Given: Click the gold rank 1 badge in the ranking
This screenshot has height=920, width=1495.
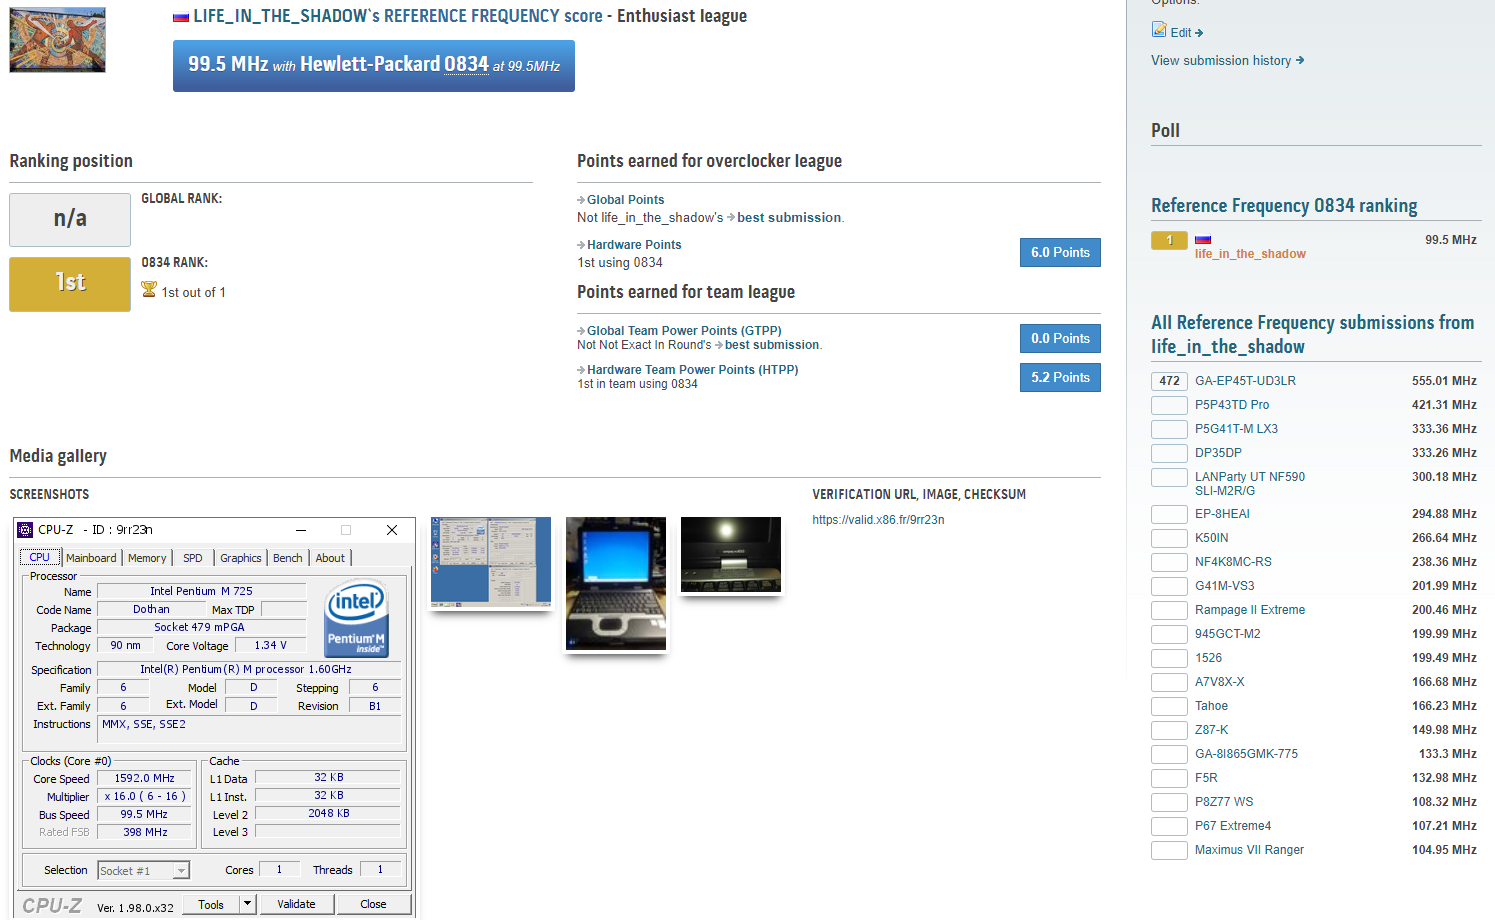Looking at the screenshot, I should [1169, 240].
